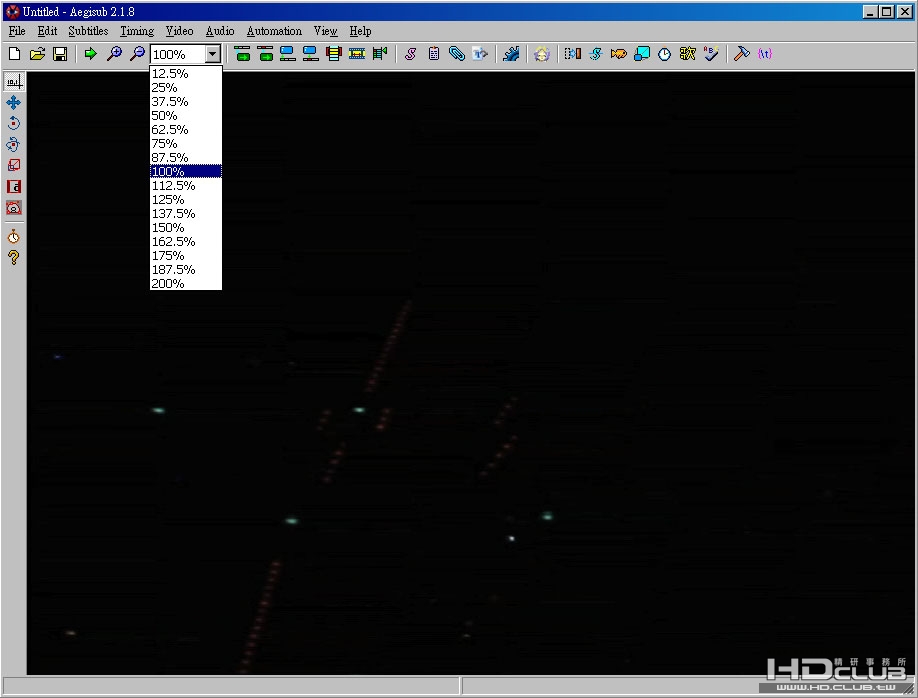Cycle override tag hiding mode
Viewport: 918px width, 698px height.
coord(765,54)
